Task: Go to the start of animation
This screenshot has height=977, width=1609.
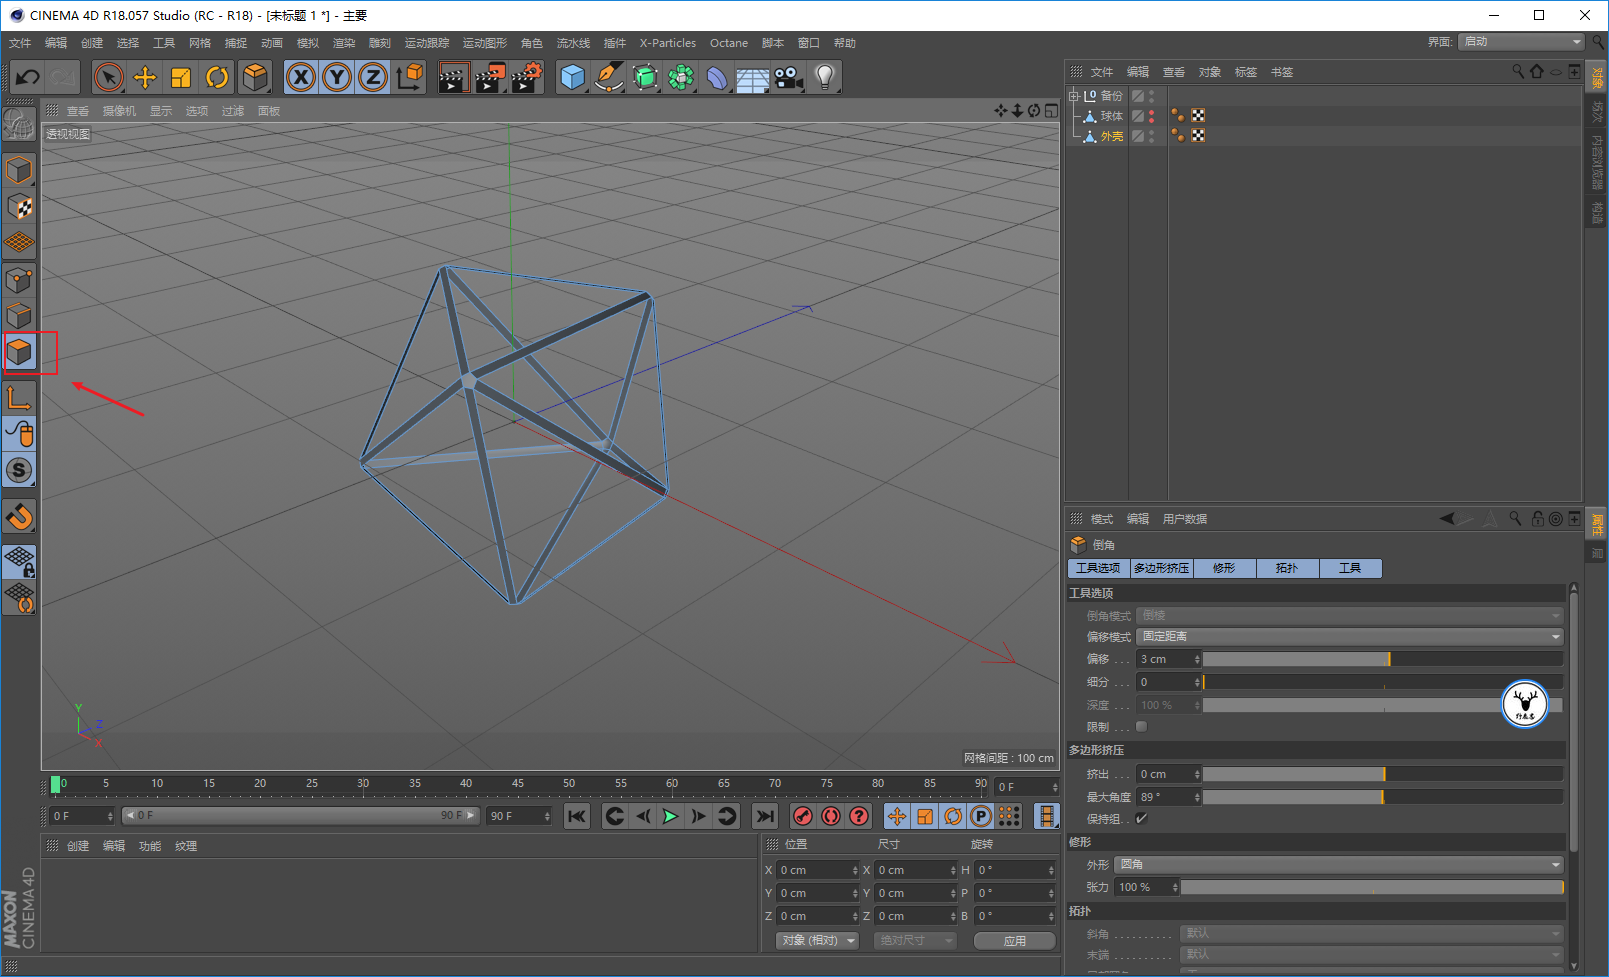Action: (577, 816)
